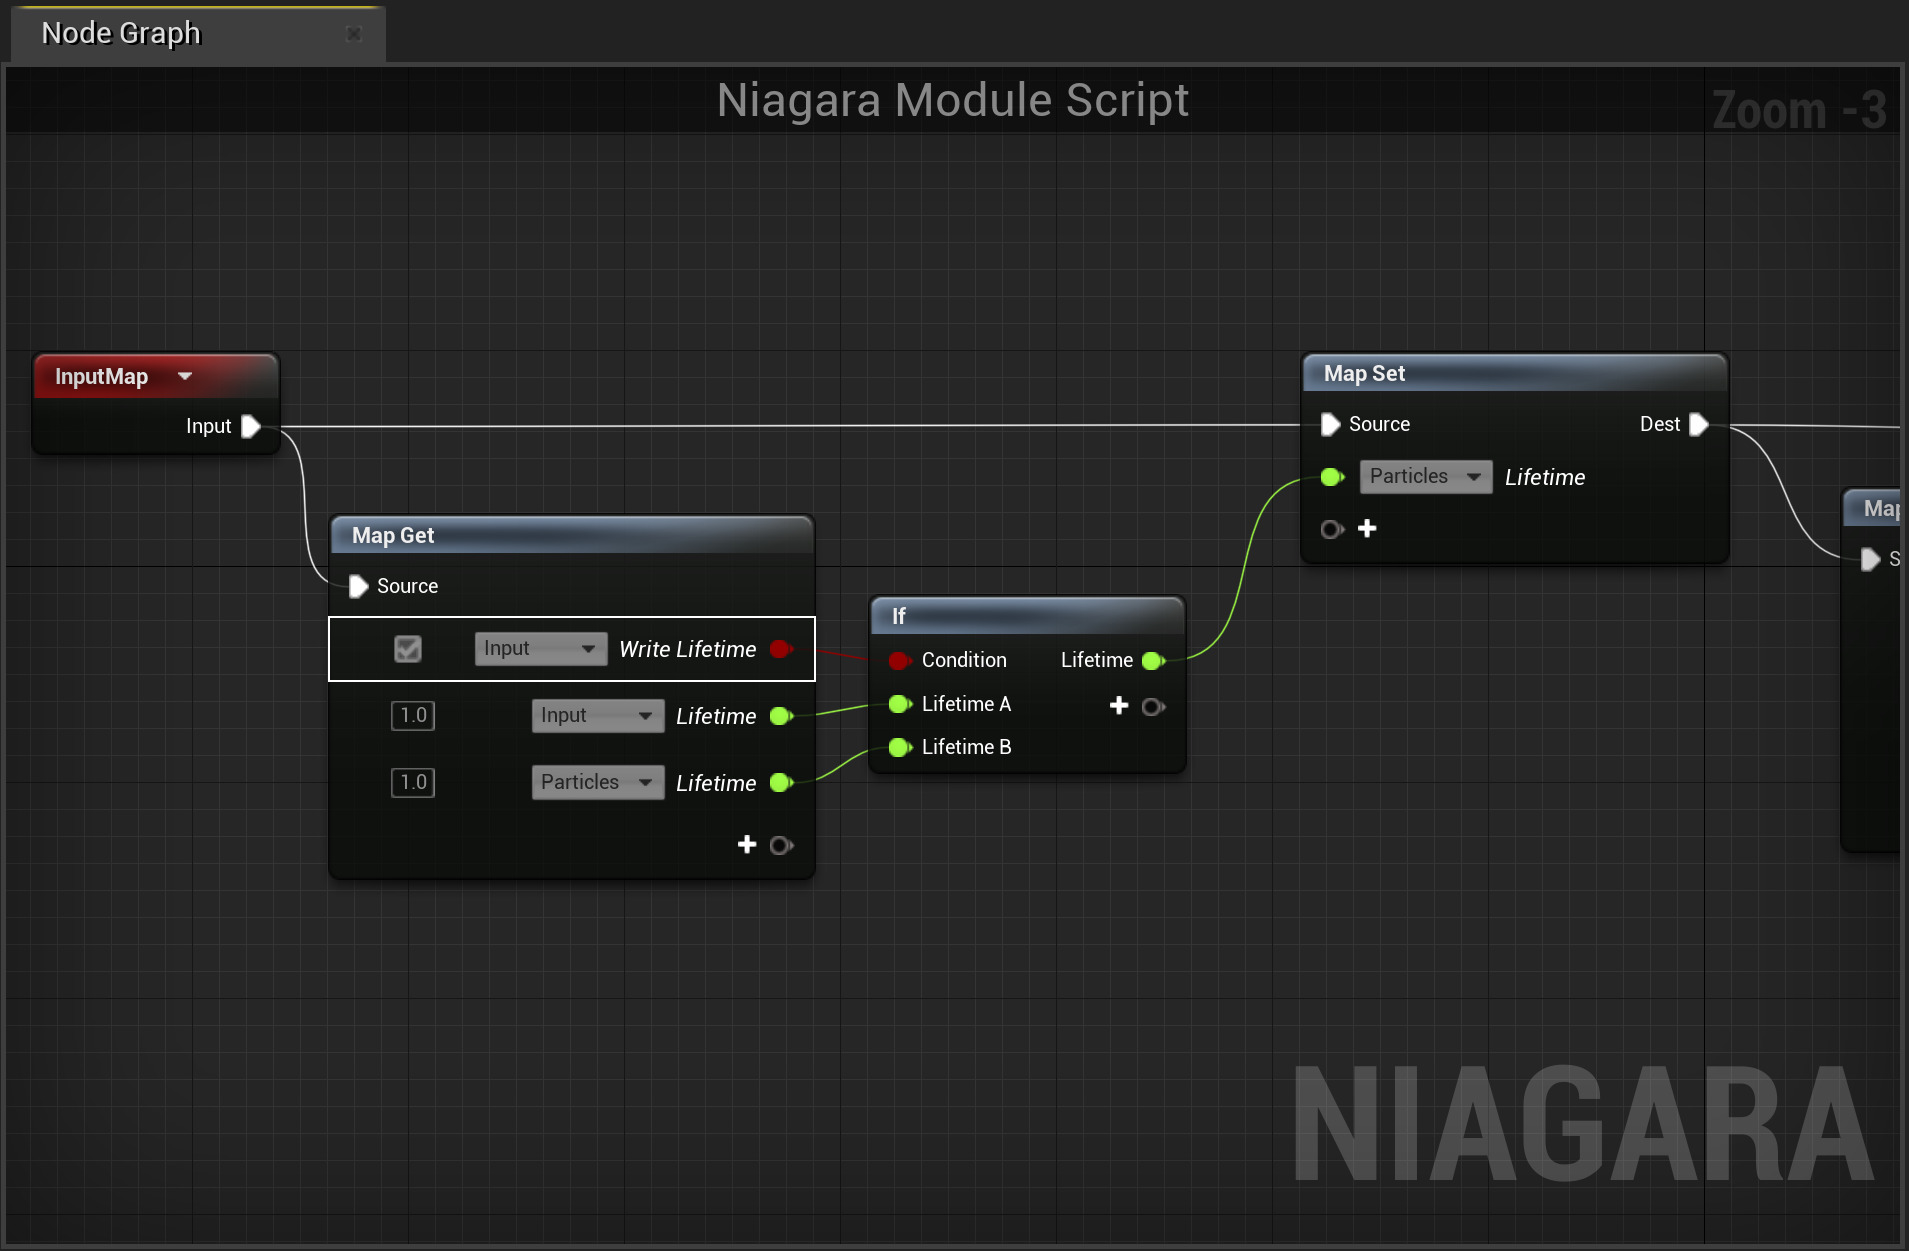This screenshot has width=1909, height=1251.
Task: Open the Particles namespace dropdown on Map Set
Action: pyautogui.click(x=1425, y=477)
